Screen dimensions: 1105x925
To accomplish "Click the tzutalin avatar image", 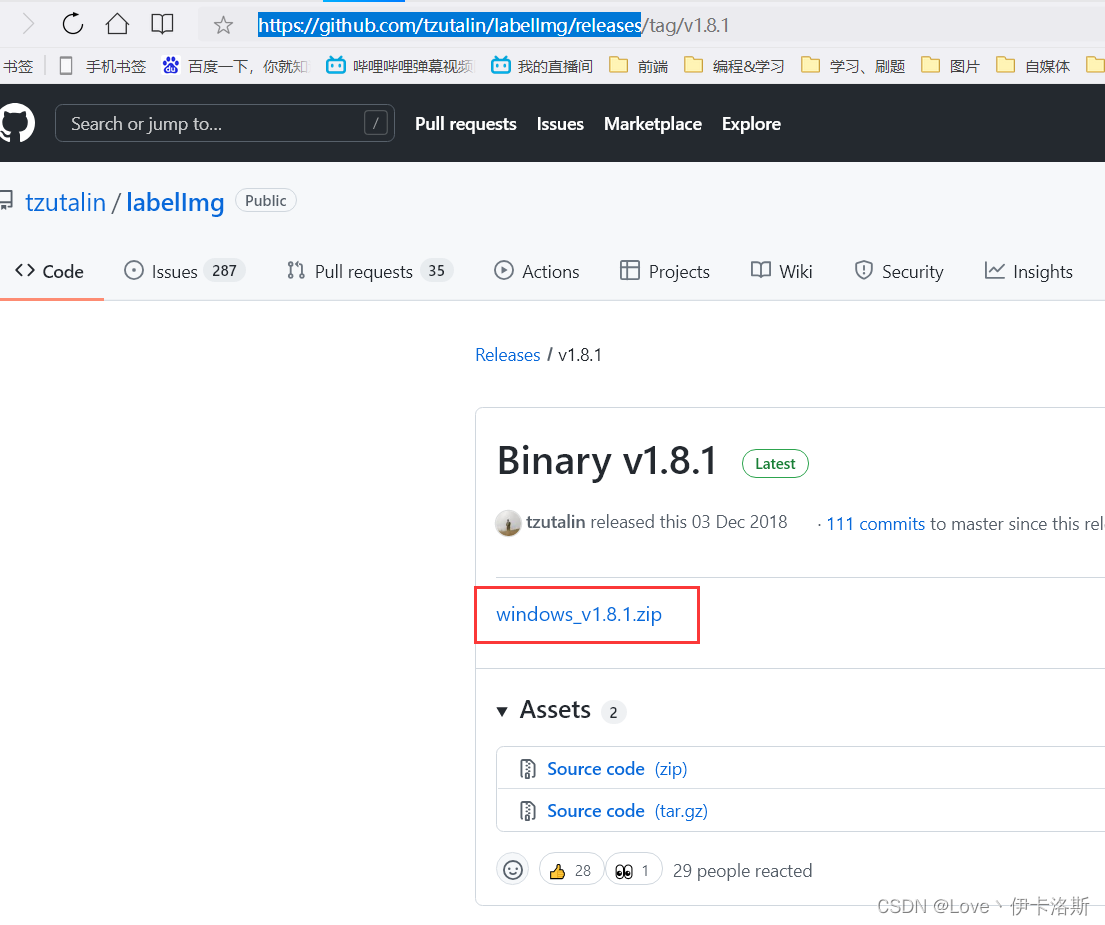I will [508, 523].
